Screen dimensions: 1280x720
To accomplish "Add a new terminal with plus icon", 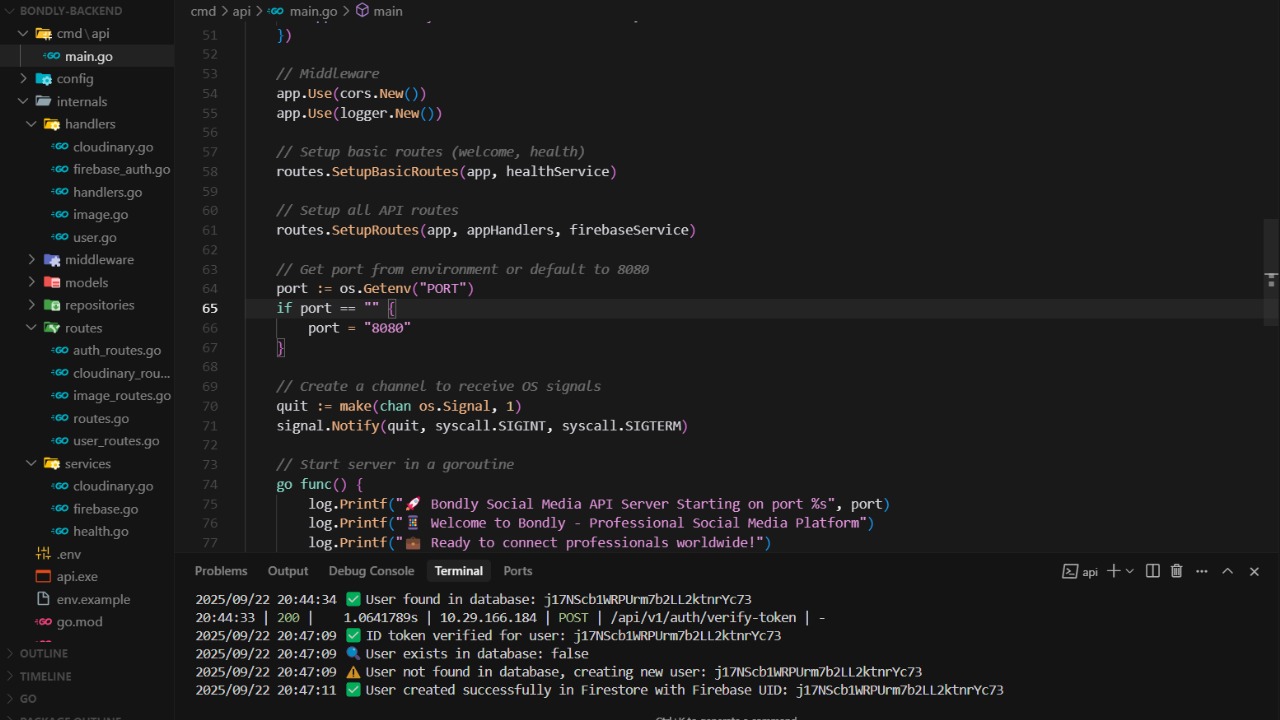I will tap(1113, 571).
